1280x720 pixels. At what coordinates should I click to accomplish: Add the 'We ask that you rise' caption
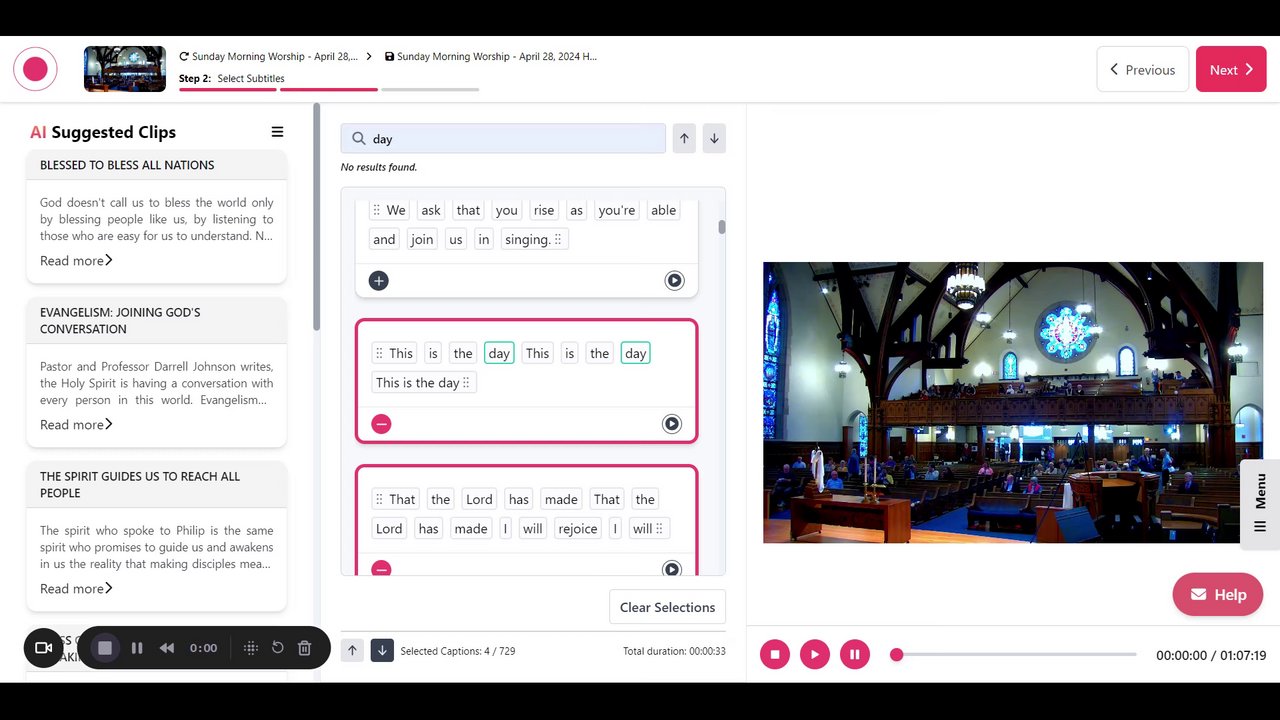379,281
